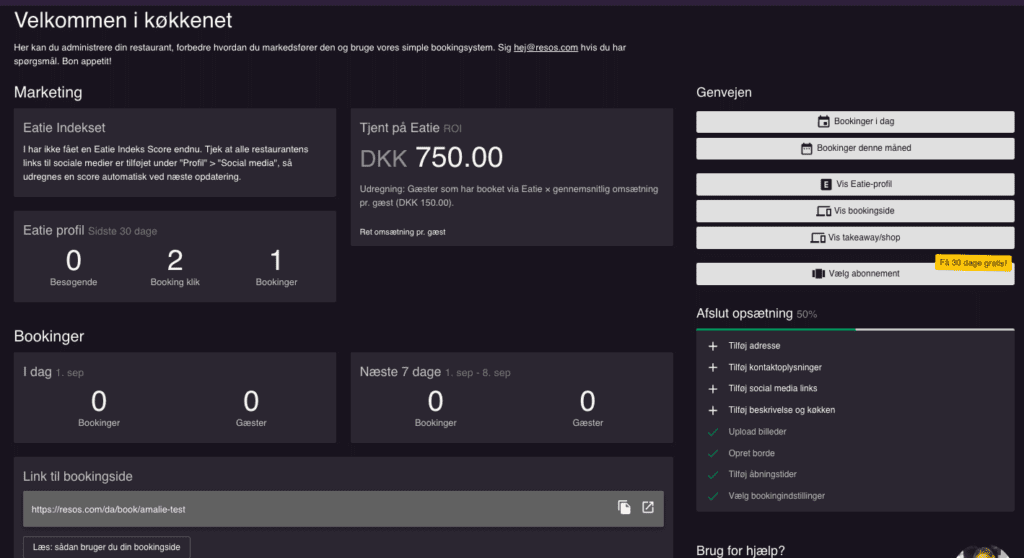The width and height of the screenshot is (1024, 558).
Task: Click the Vis bookingside button
Action: click(855, 211)
